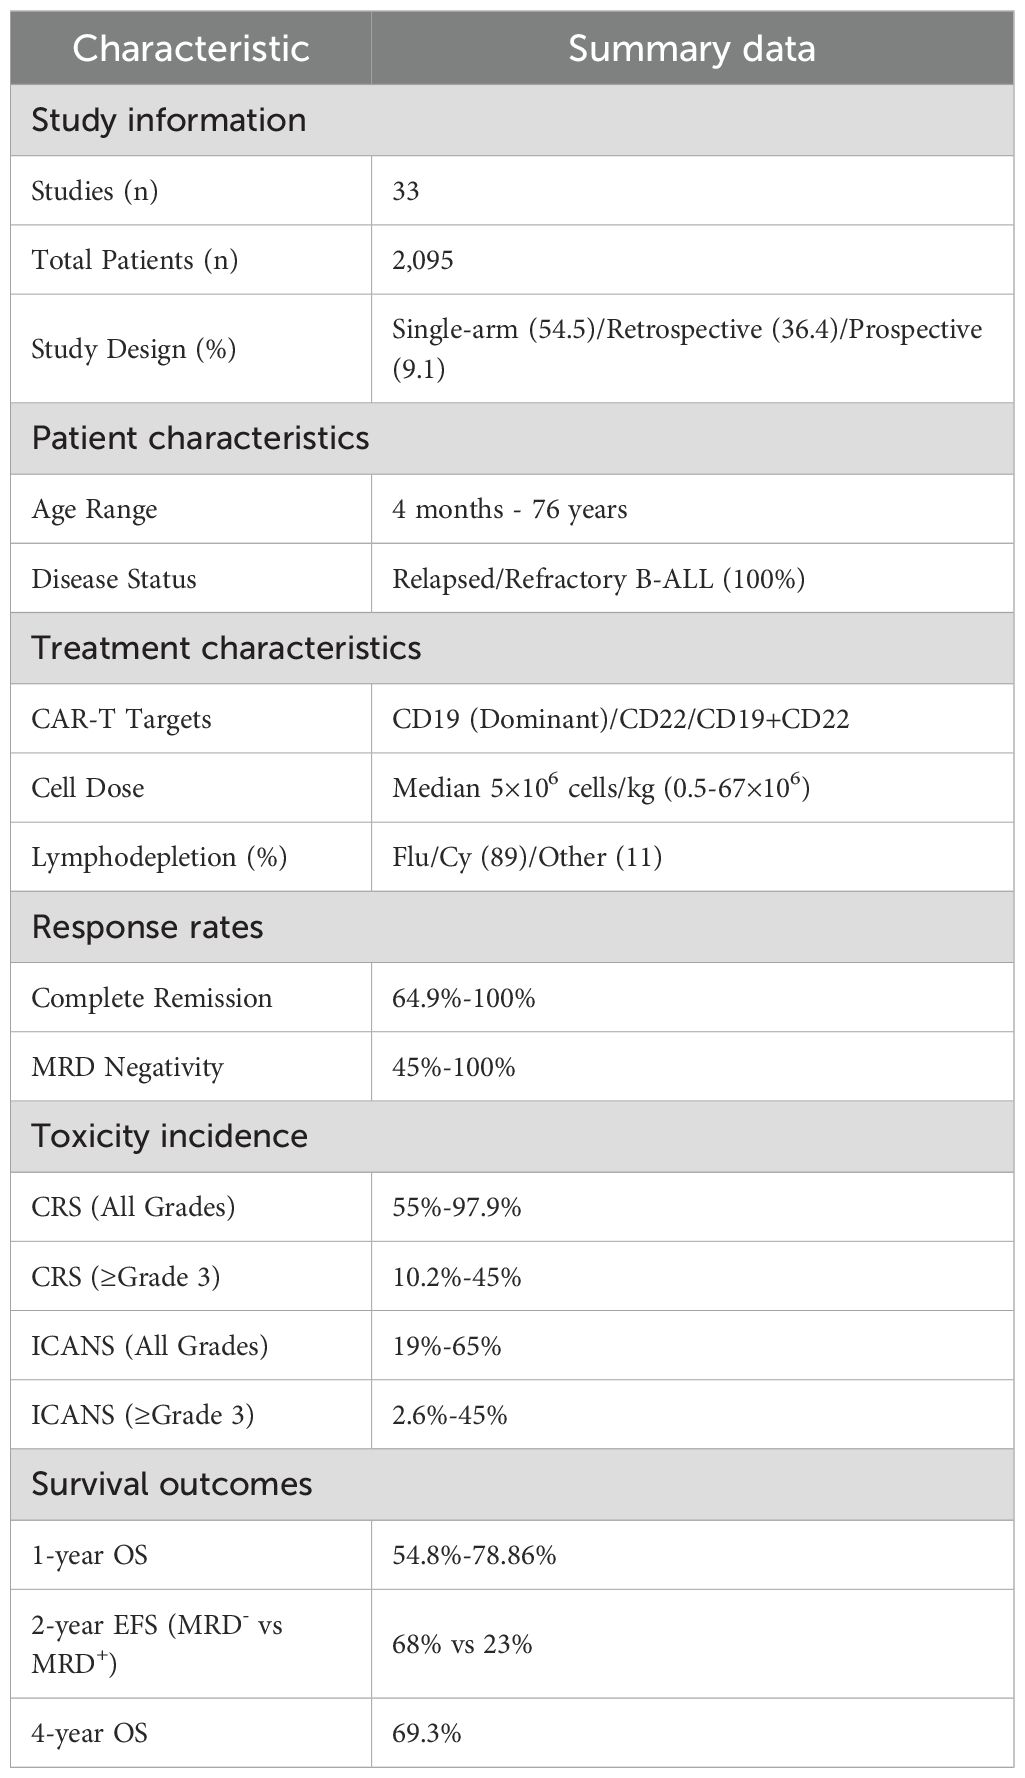The width and height of the screenshot is (1025, 1778).
Task: Select the Toxicity incidence section header
Action: tap(169, 1136)
